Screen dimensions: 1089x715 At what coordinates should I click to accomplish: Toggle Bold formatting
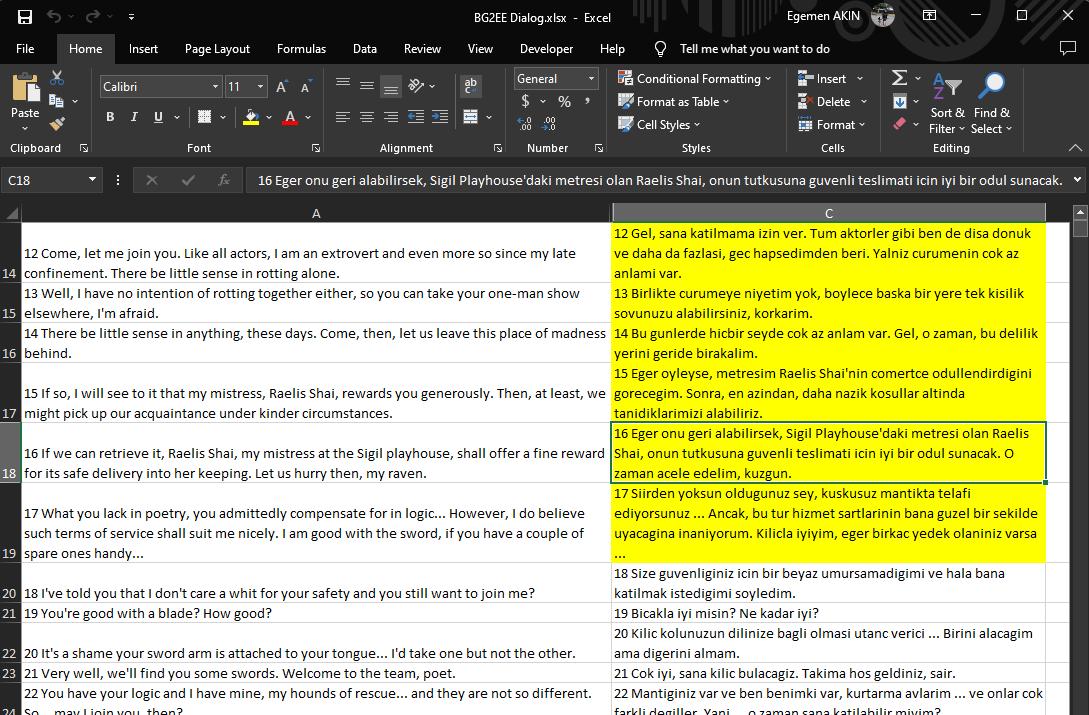pyautogui.click(x=110, y=117)
